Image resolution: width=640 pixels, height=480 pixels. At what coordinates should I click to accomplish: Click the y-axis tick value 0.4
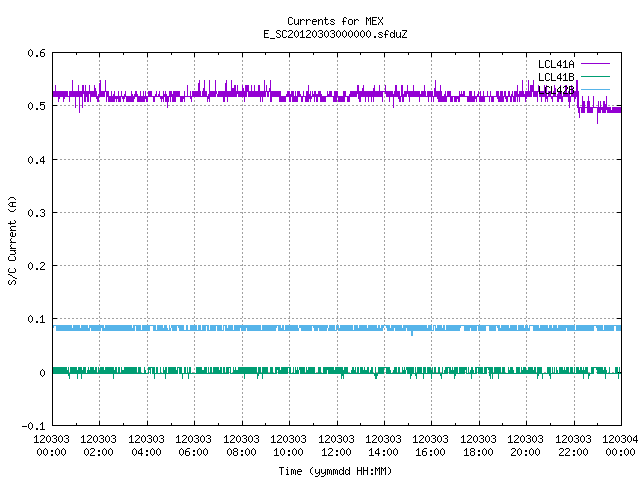(36, 160)
